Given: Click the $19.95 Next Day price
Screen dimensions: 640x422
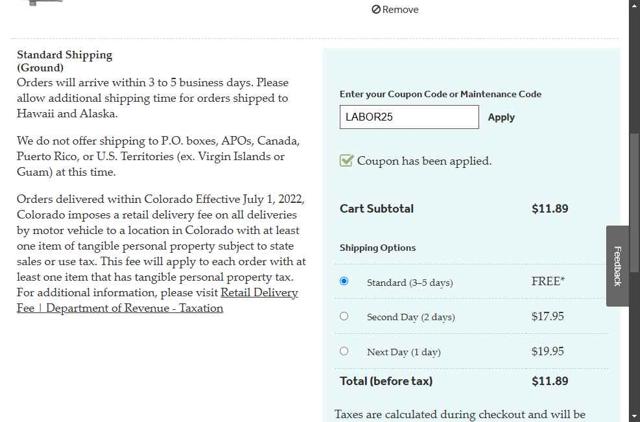Looking at the screenshot, I should (548, 351).
